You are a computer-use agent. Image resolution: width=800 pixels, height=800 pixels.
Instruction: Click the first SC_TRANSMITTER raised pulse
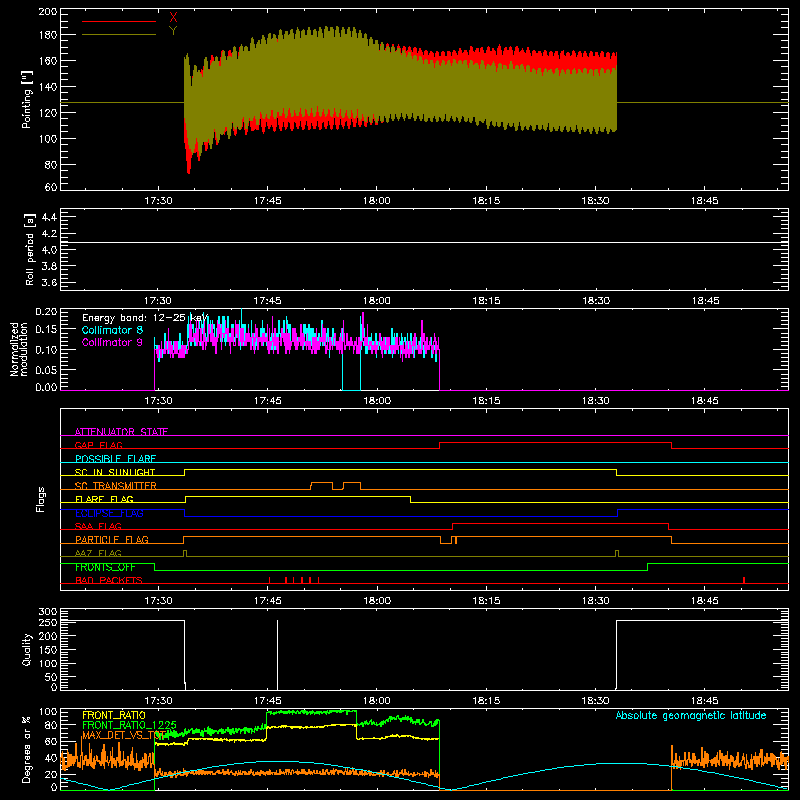[x=321, y=483]
